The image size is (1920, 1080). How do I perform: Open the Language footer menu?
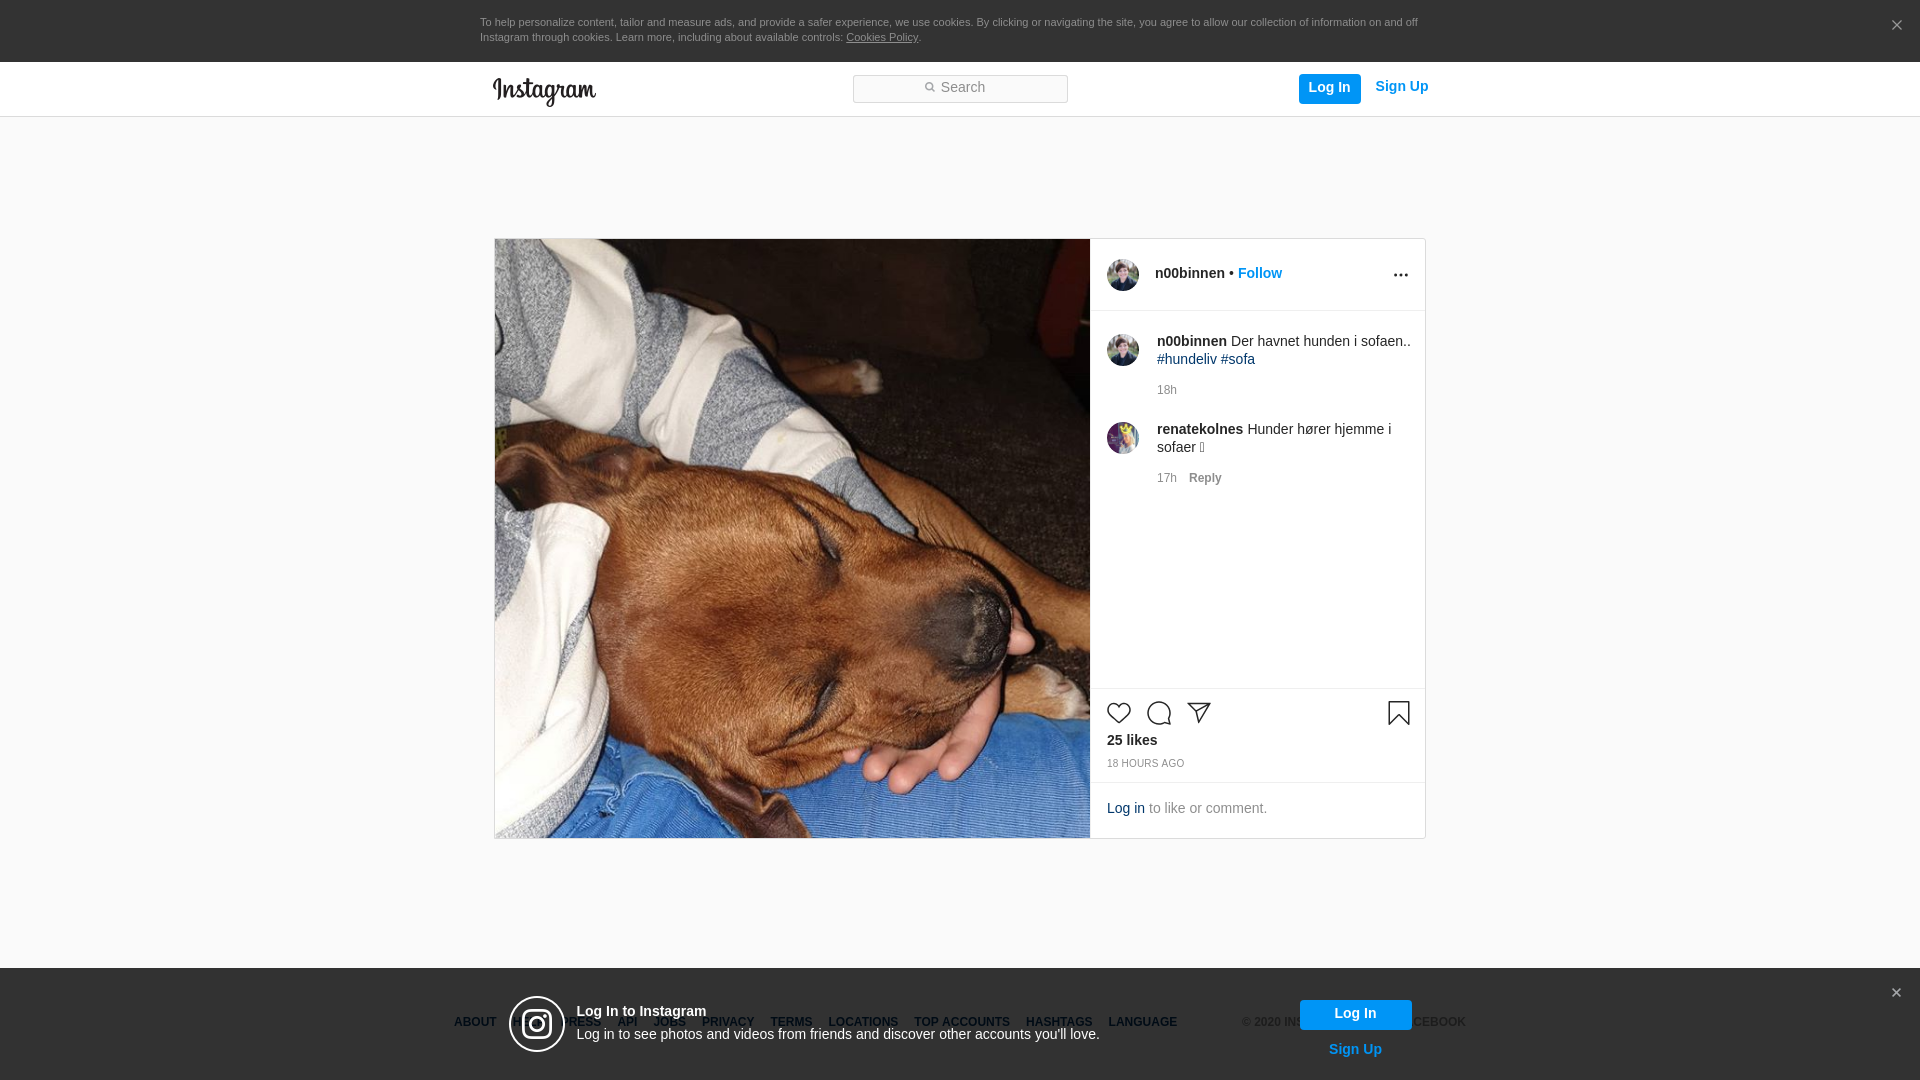(1142, 1022)
